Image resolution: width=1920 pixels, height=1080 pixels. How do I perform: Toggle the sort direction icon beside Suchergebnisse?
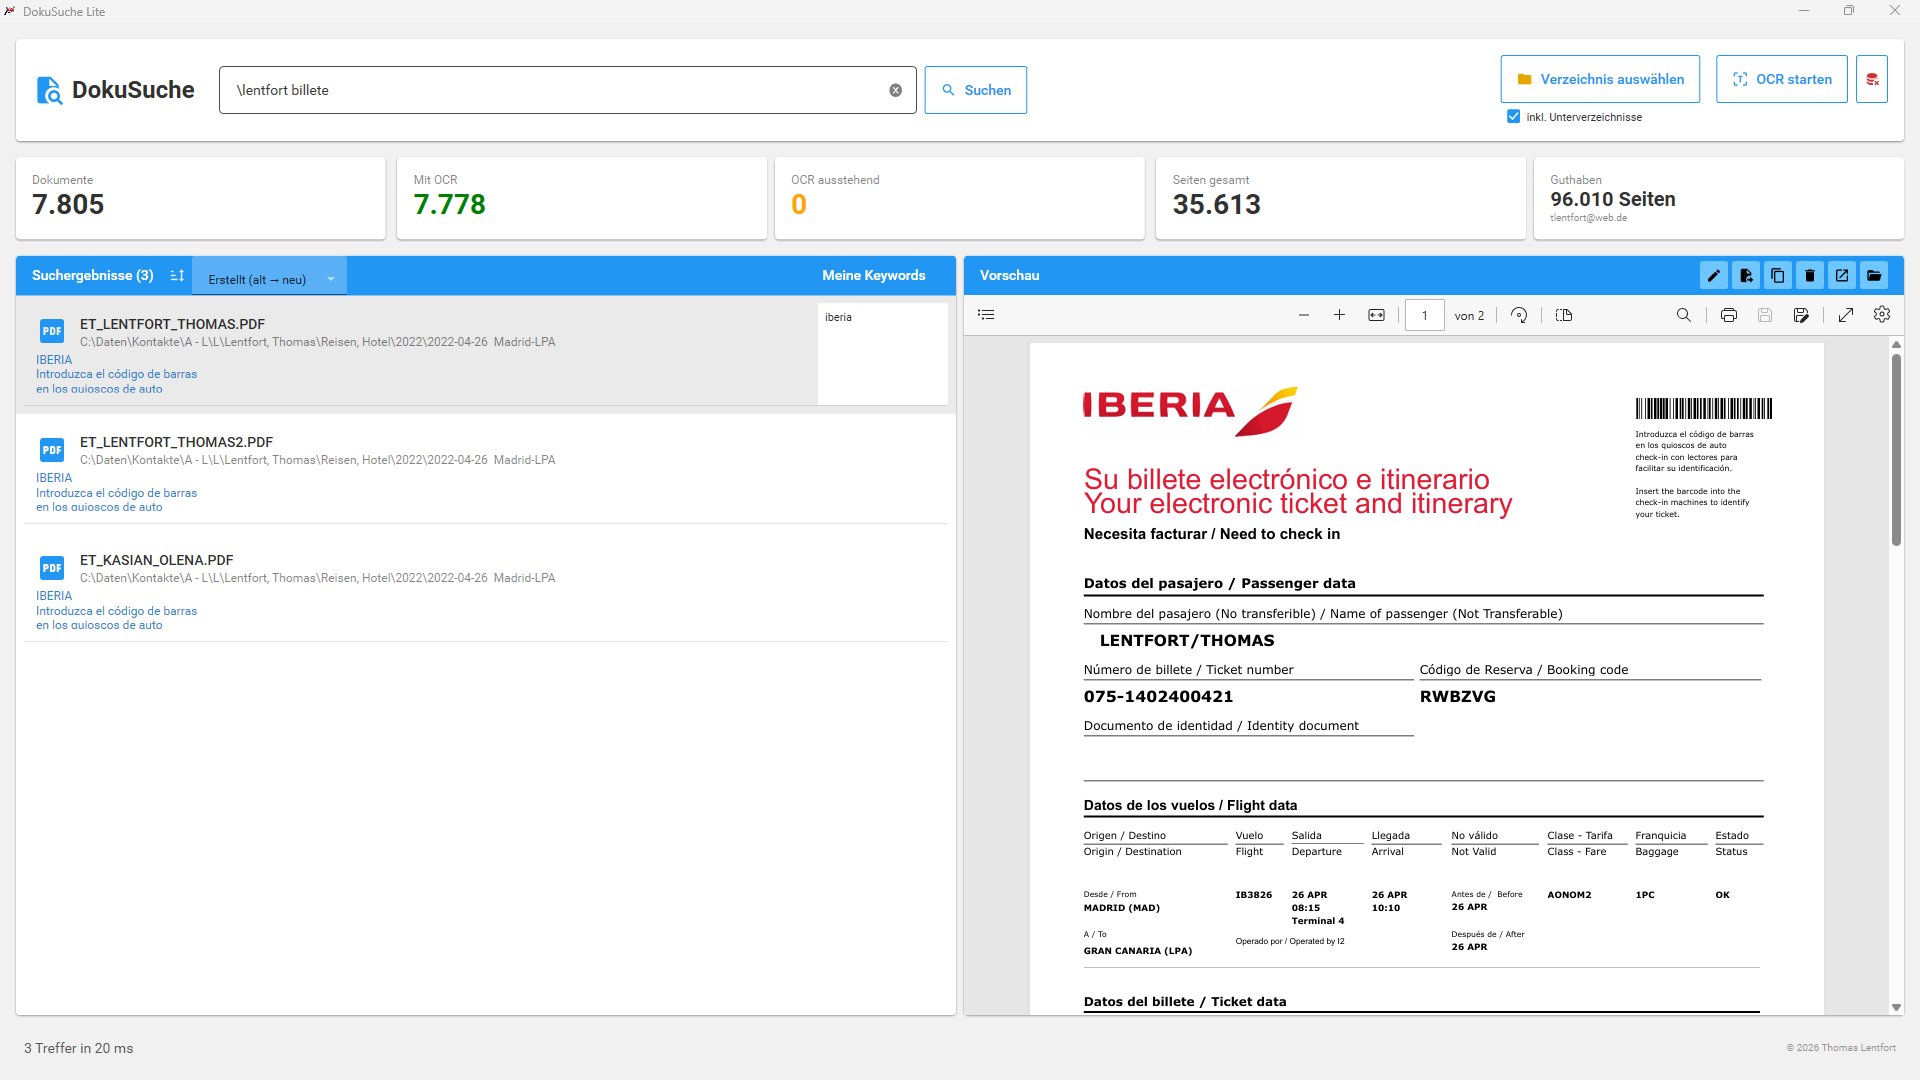177,276
